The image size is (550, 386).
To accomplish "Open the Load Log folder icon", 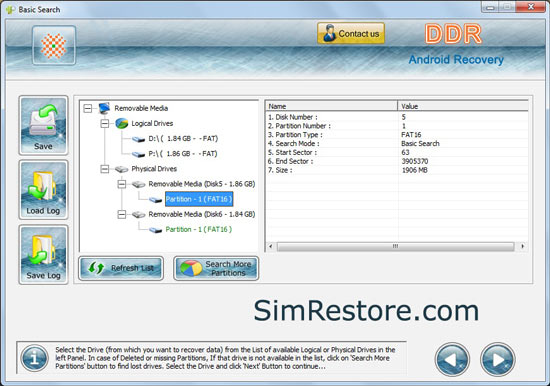I will (x=43, y=190).
